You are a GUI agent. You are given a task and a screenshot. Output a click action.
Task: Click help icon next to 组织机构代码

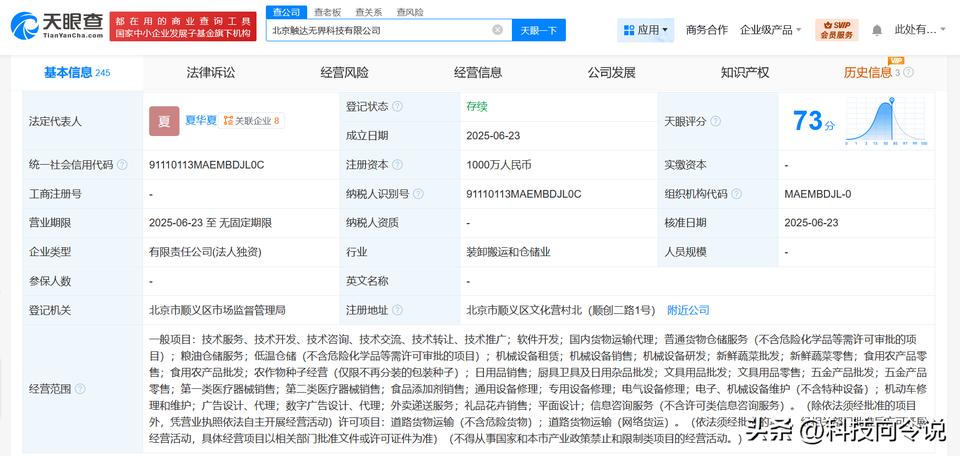(737, 194)
